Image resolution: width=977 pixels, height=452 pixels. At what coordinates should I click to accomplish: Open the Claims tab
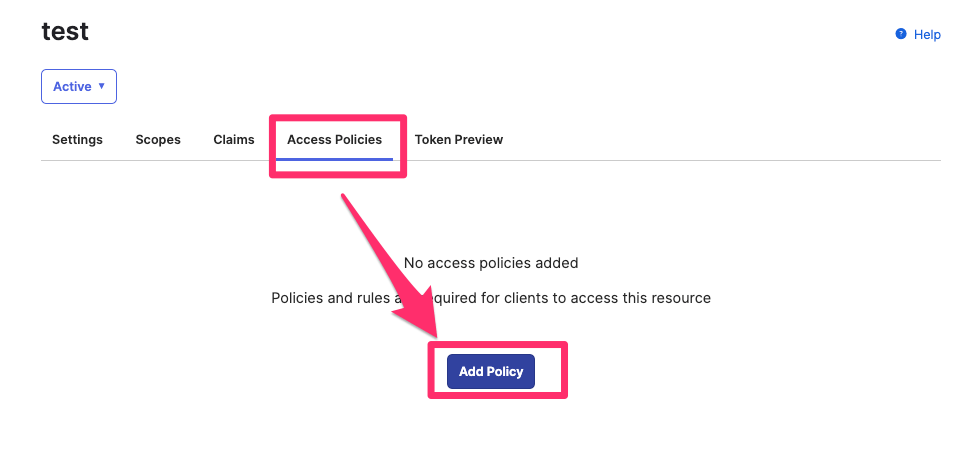click(x=234, y=140)
